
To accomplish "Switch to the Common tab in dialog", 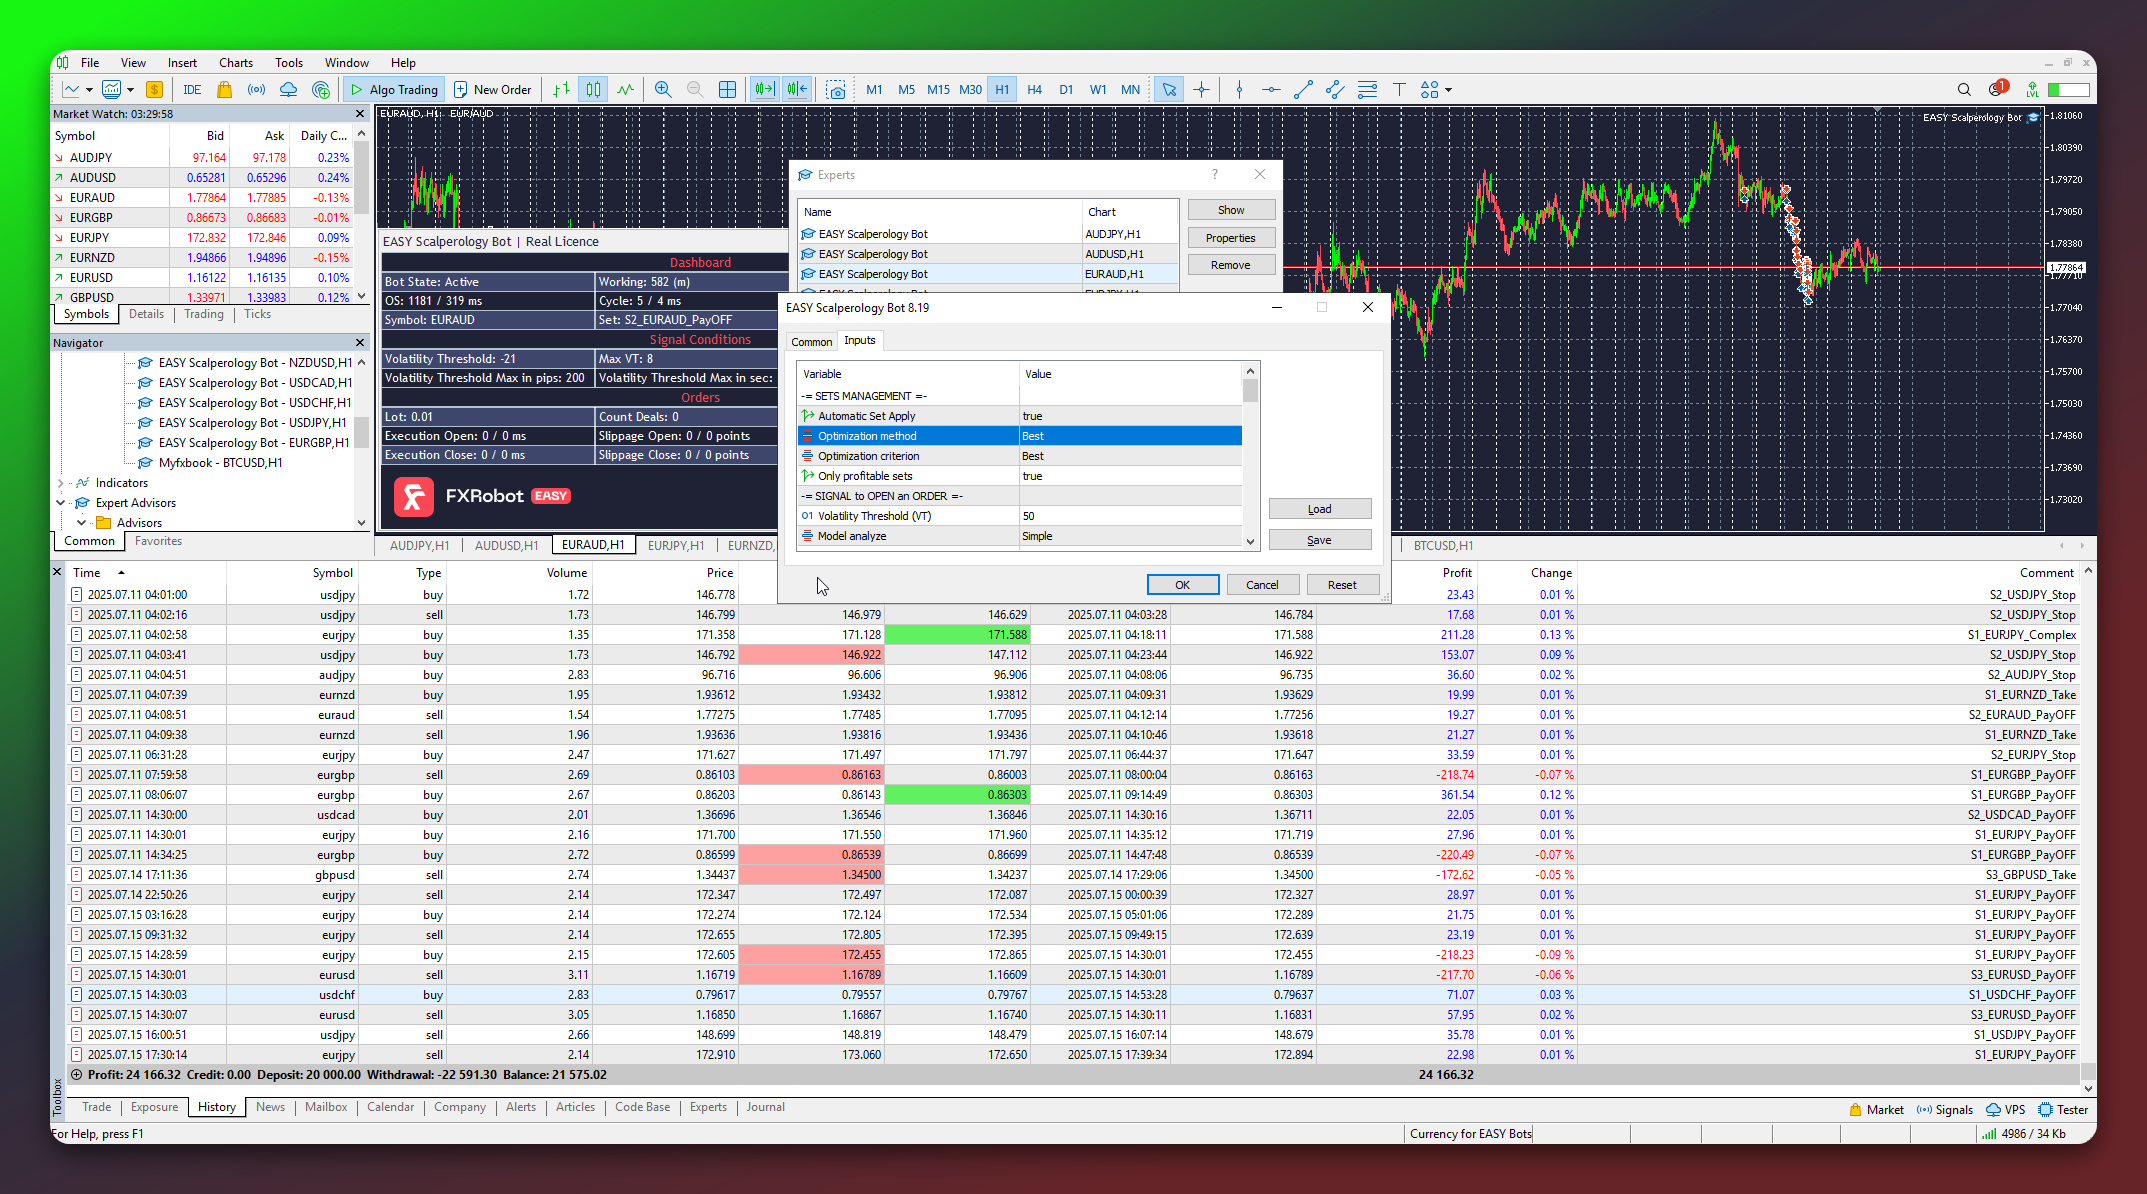I will click(811, 342).
